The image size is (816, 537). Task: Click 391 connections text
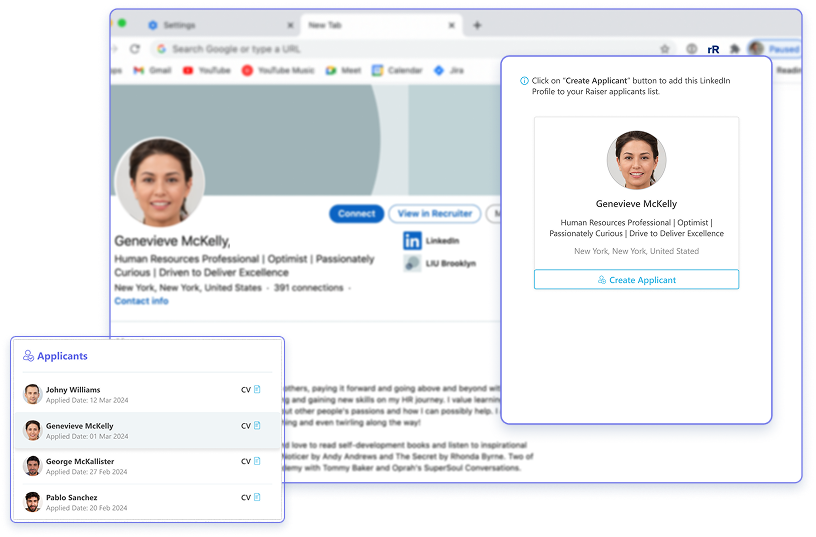coord(309,288)
